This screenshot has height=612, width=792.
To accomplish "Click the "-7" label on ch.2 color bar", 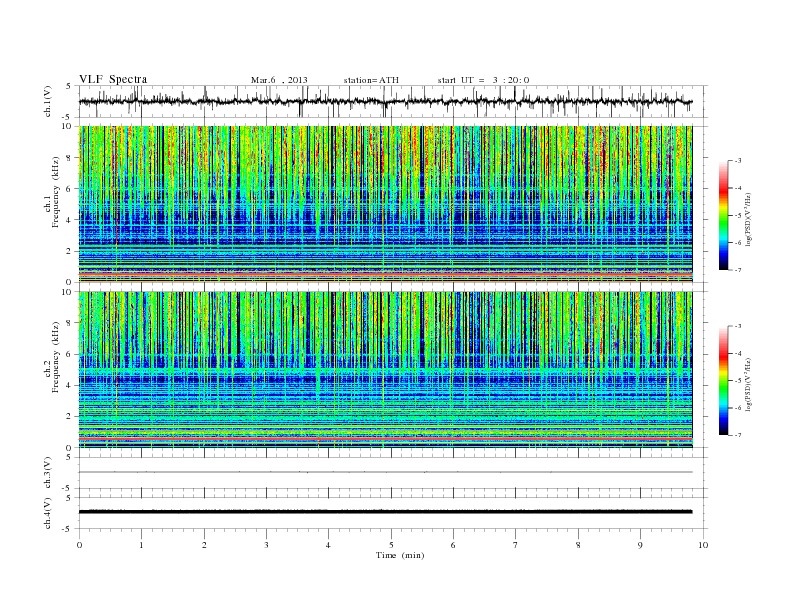I will pyautogui.click(x=737, y=435).
